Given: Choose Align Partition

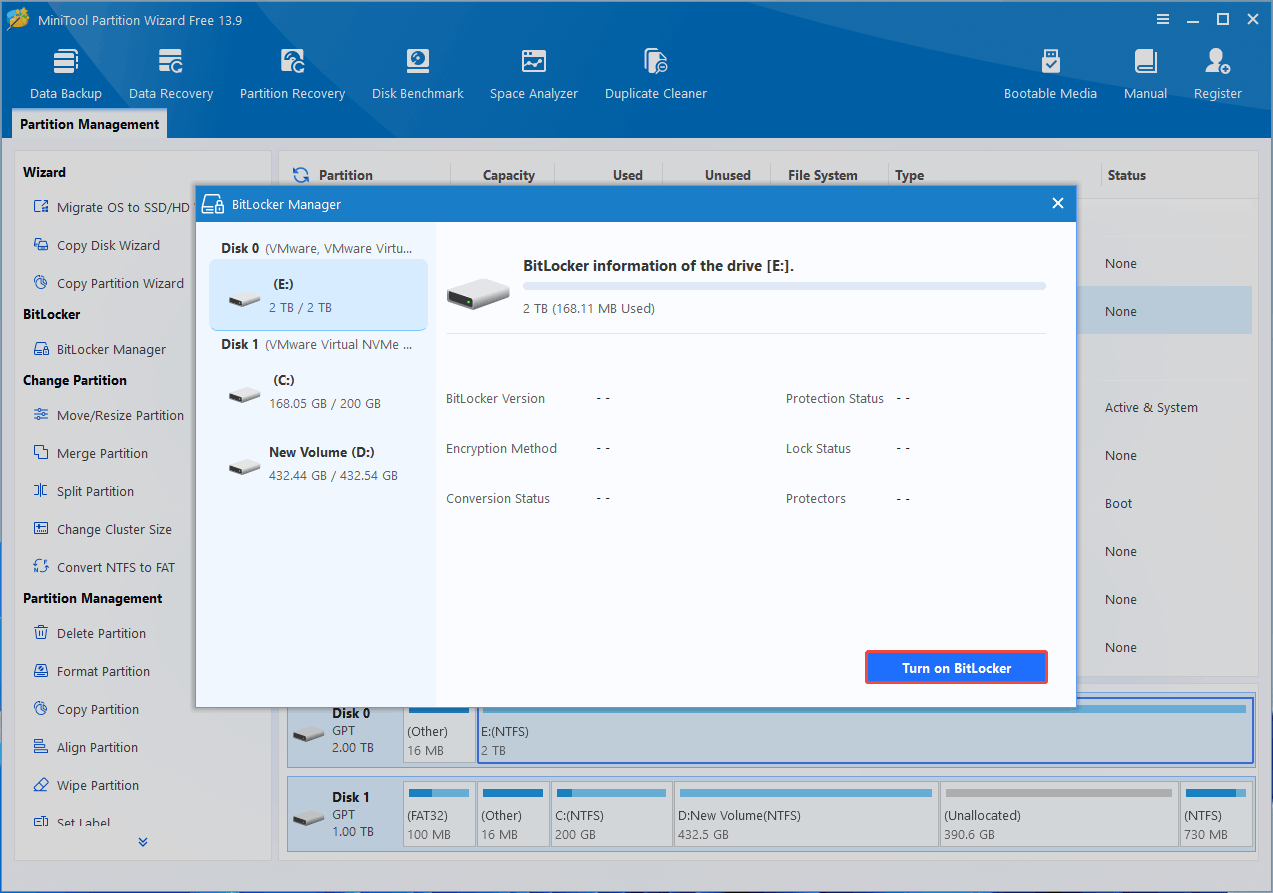Looking at the screenshot, I should click(86, 747).
